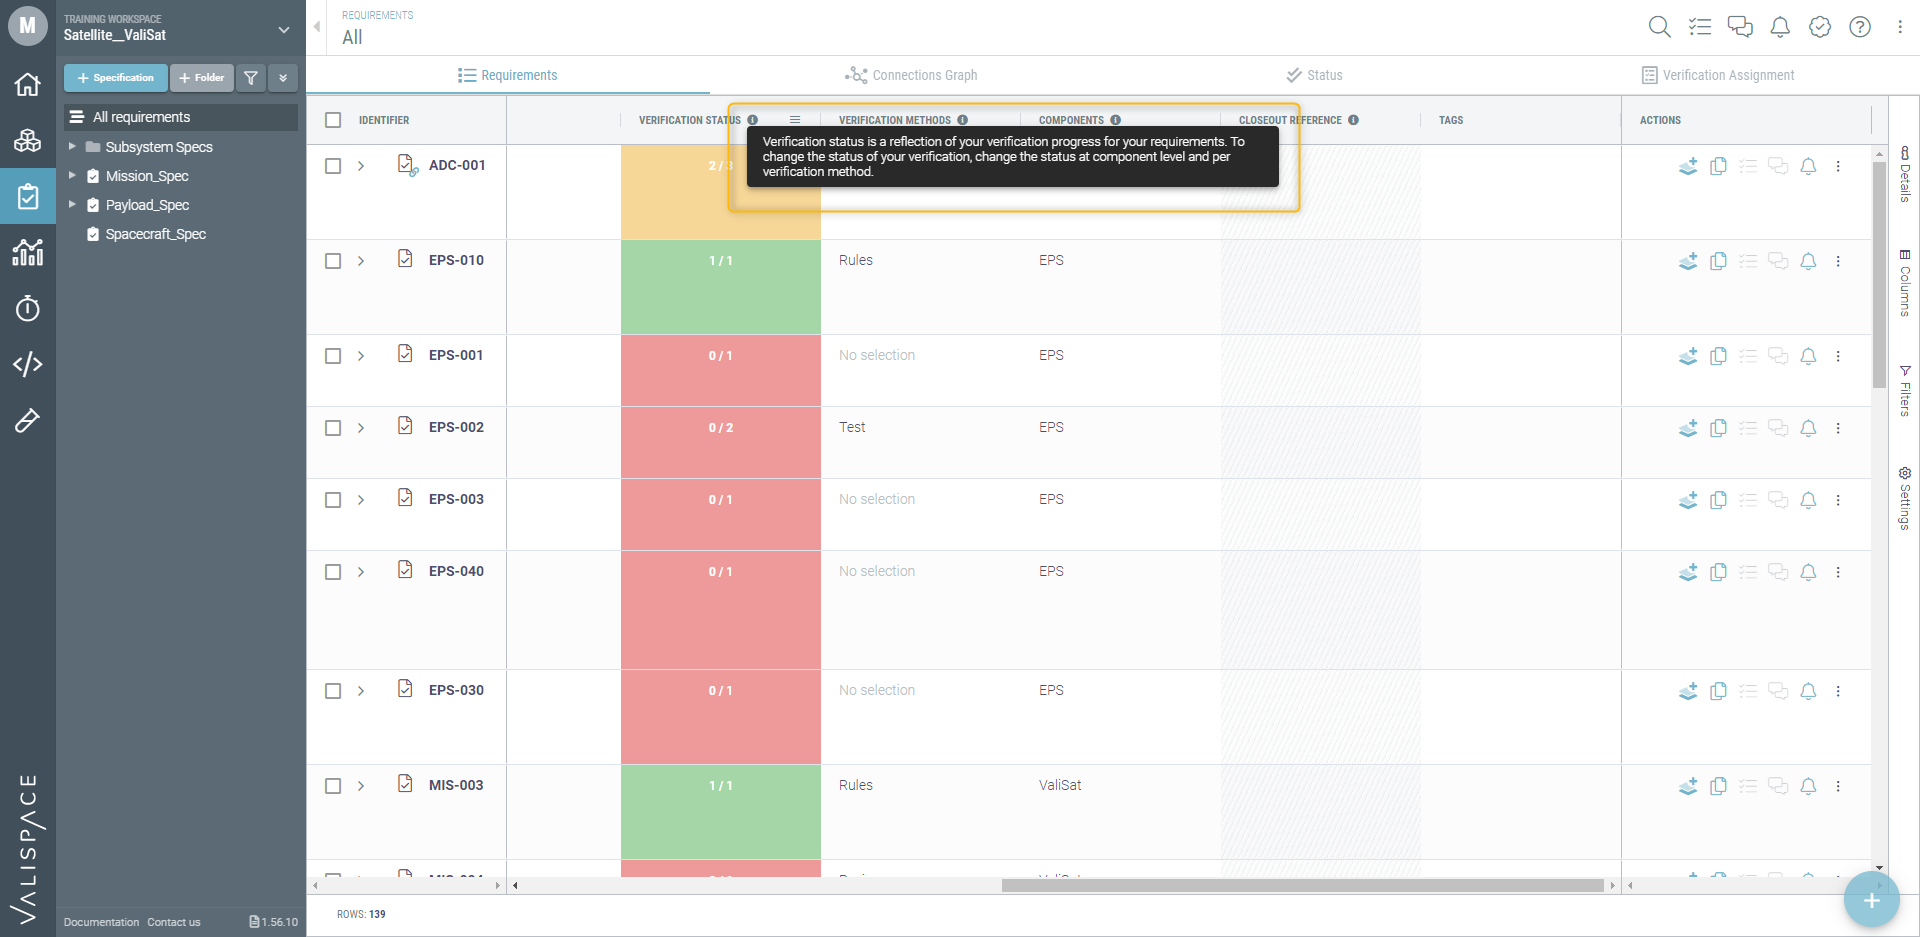Switch to the Verification Assignment tab
This screenshot has width=1920, height=937.
point(1718,75)
